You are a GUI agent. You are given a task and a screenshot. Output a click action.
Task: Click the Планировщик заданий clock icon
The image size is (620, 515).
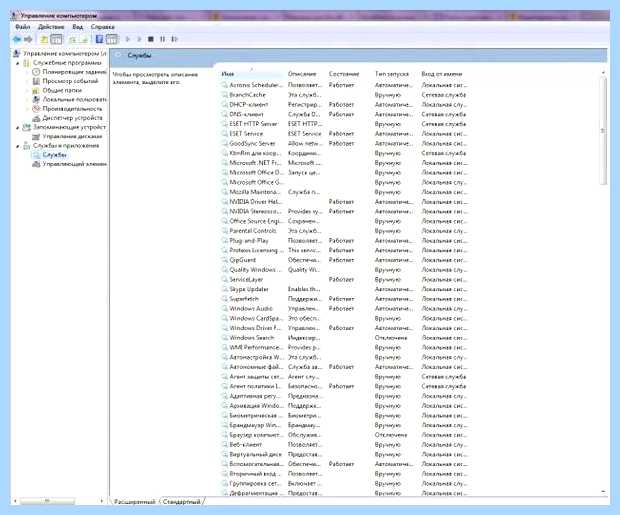click(x=36, y=72)
